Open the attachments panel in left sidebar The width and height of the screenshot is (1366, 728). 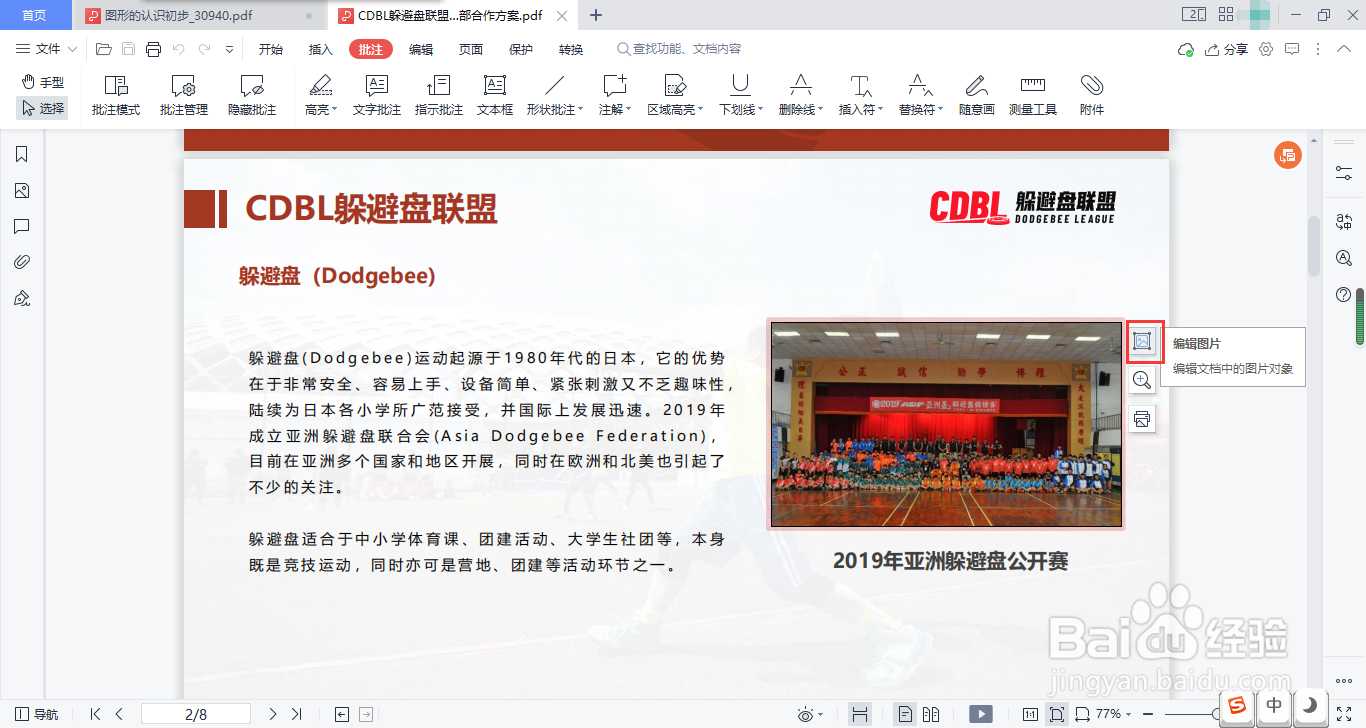point(21,262)
